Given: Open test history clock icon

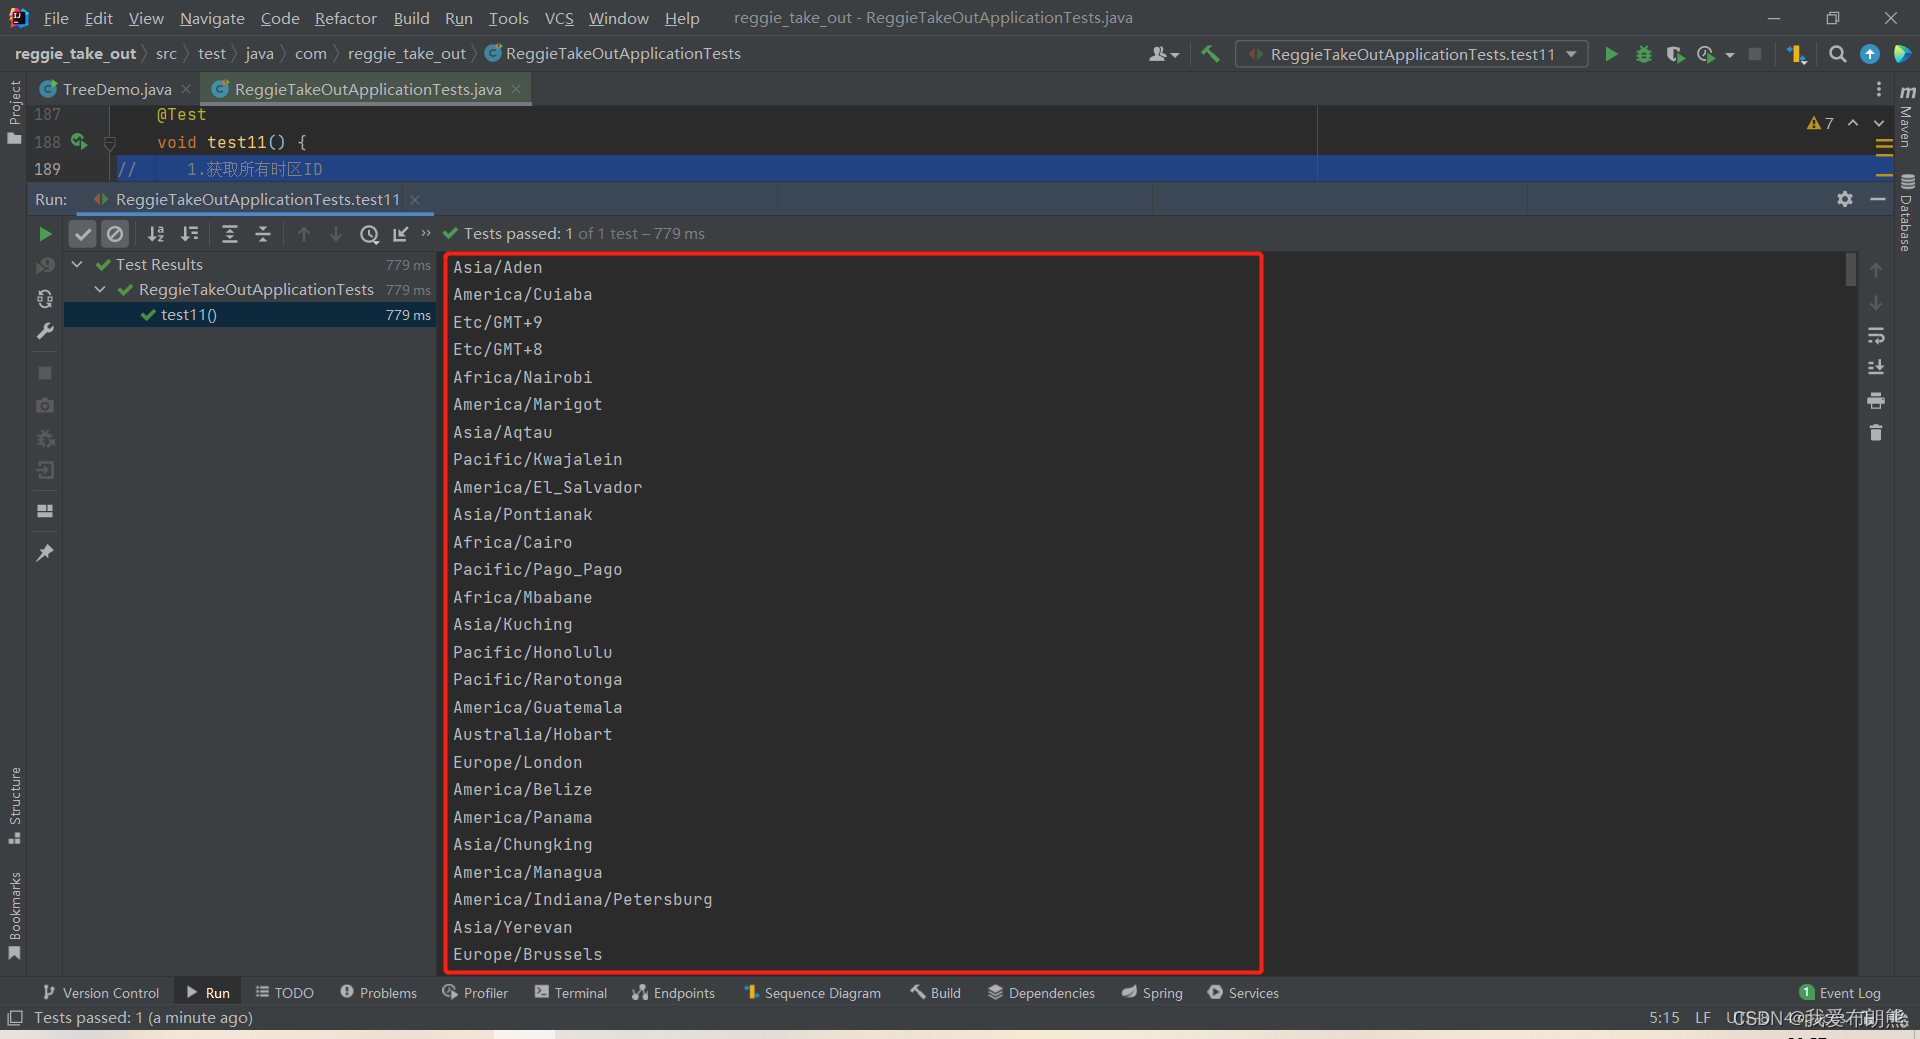Looking at the screenshot, I should [x=369, y=234].
